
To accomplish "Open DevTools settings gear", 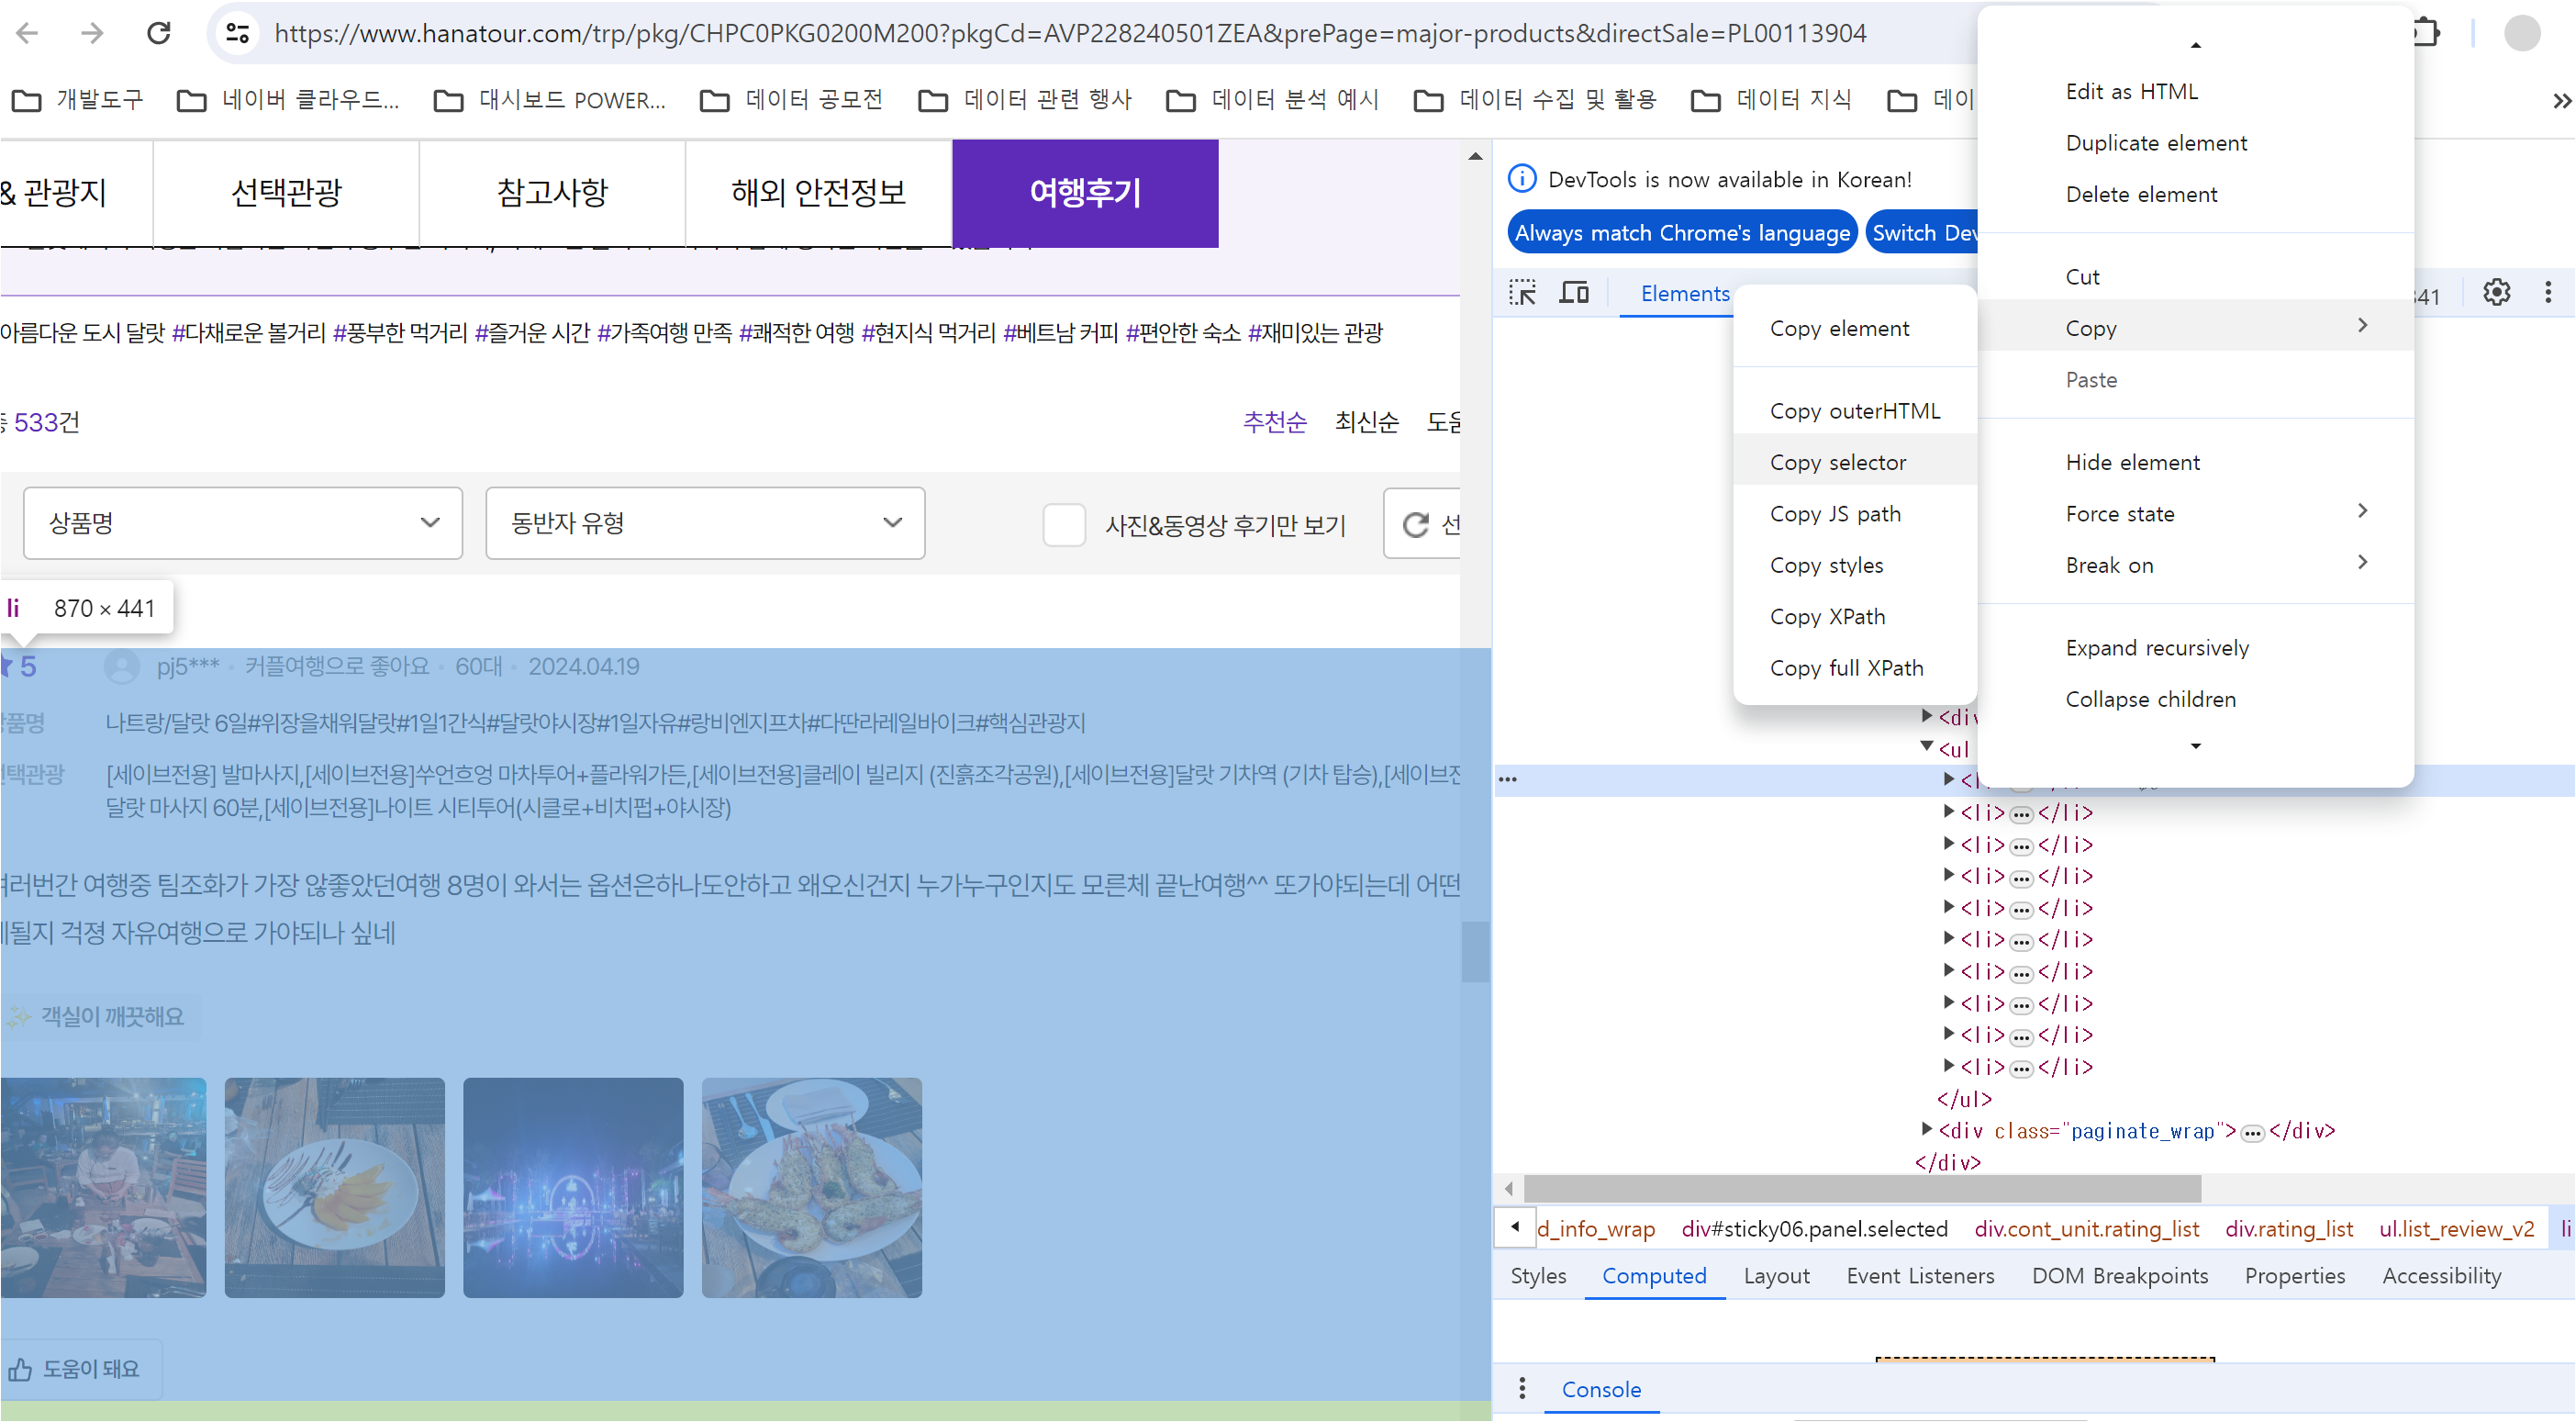I will click(x=2496, y=293).
